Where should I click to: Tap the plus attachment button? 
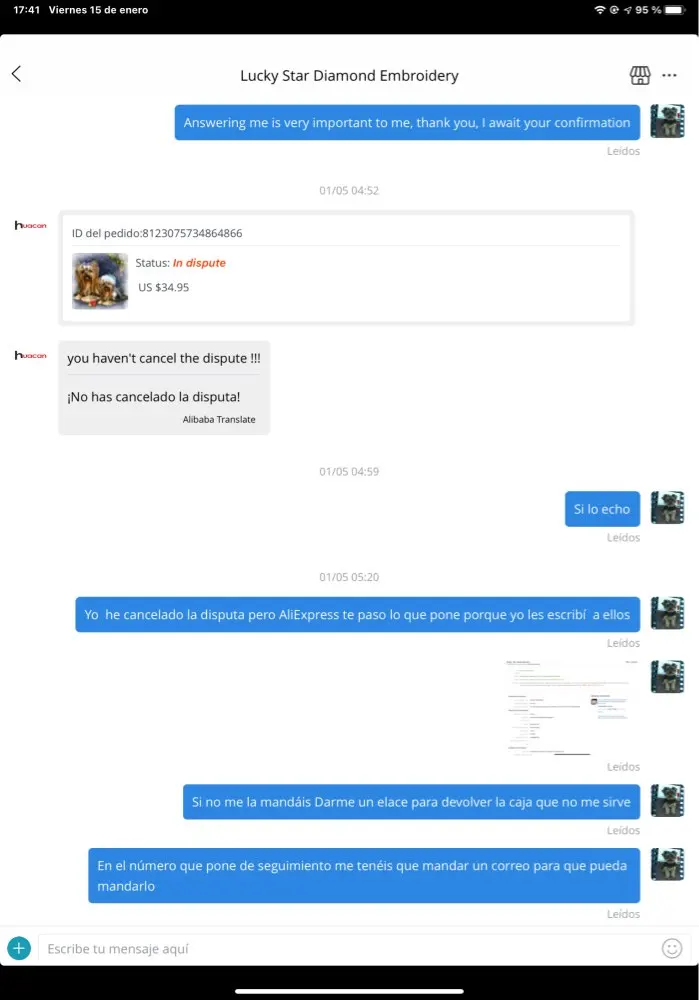(19, 948)
